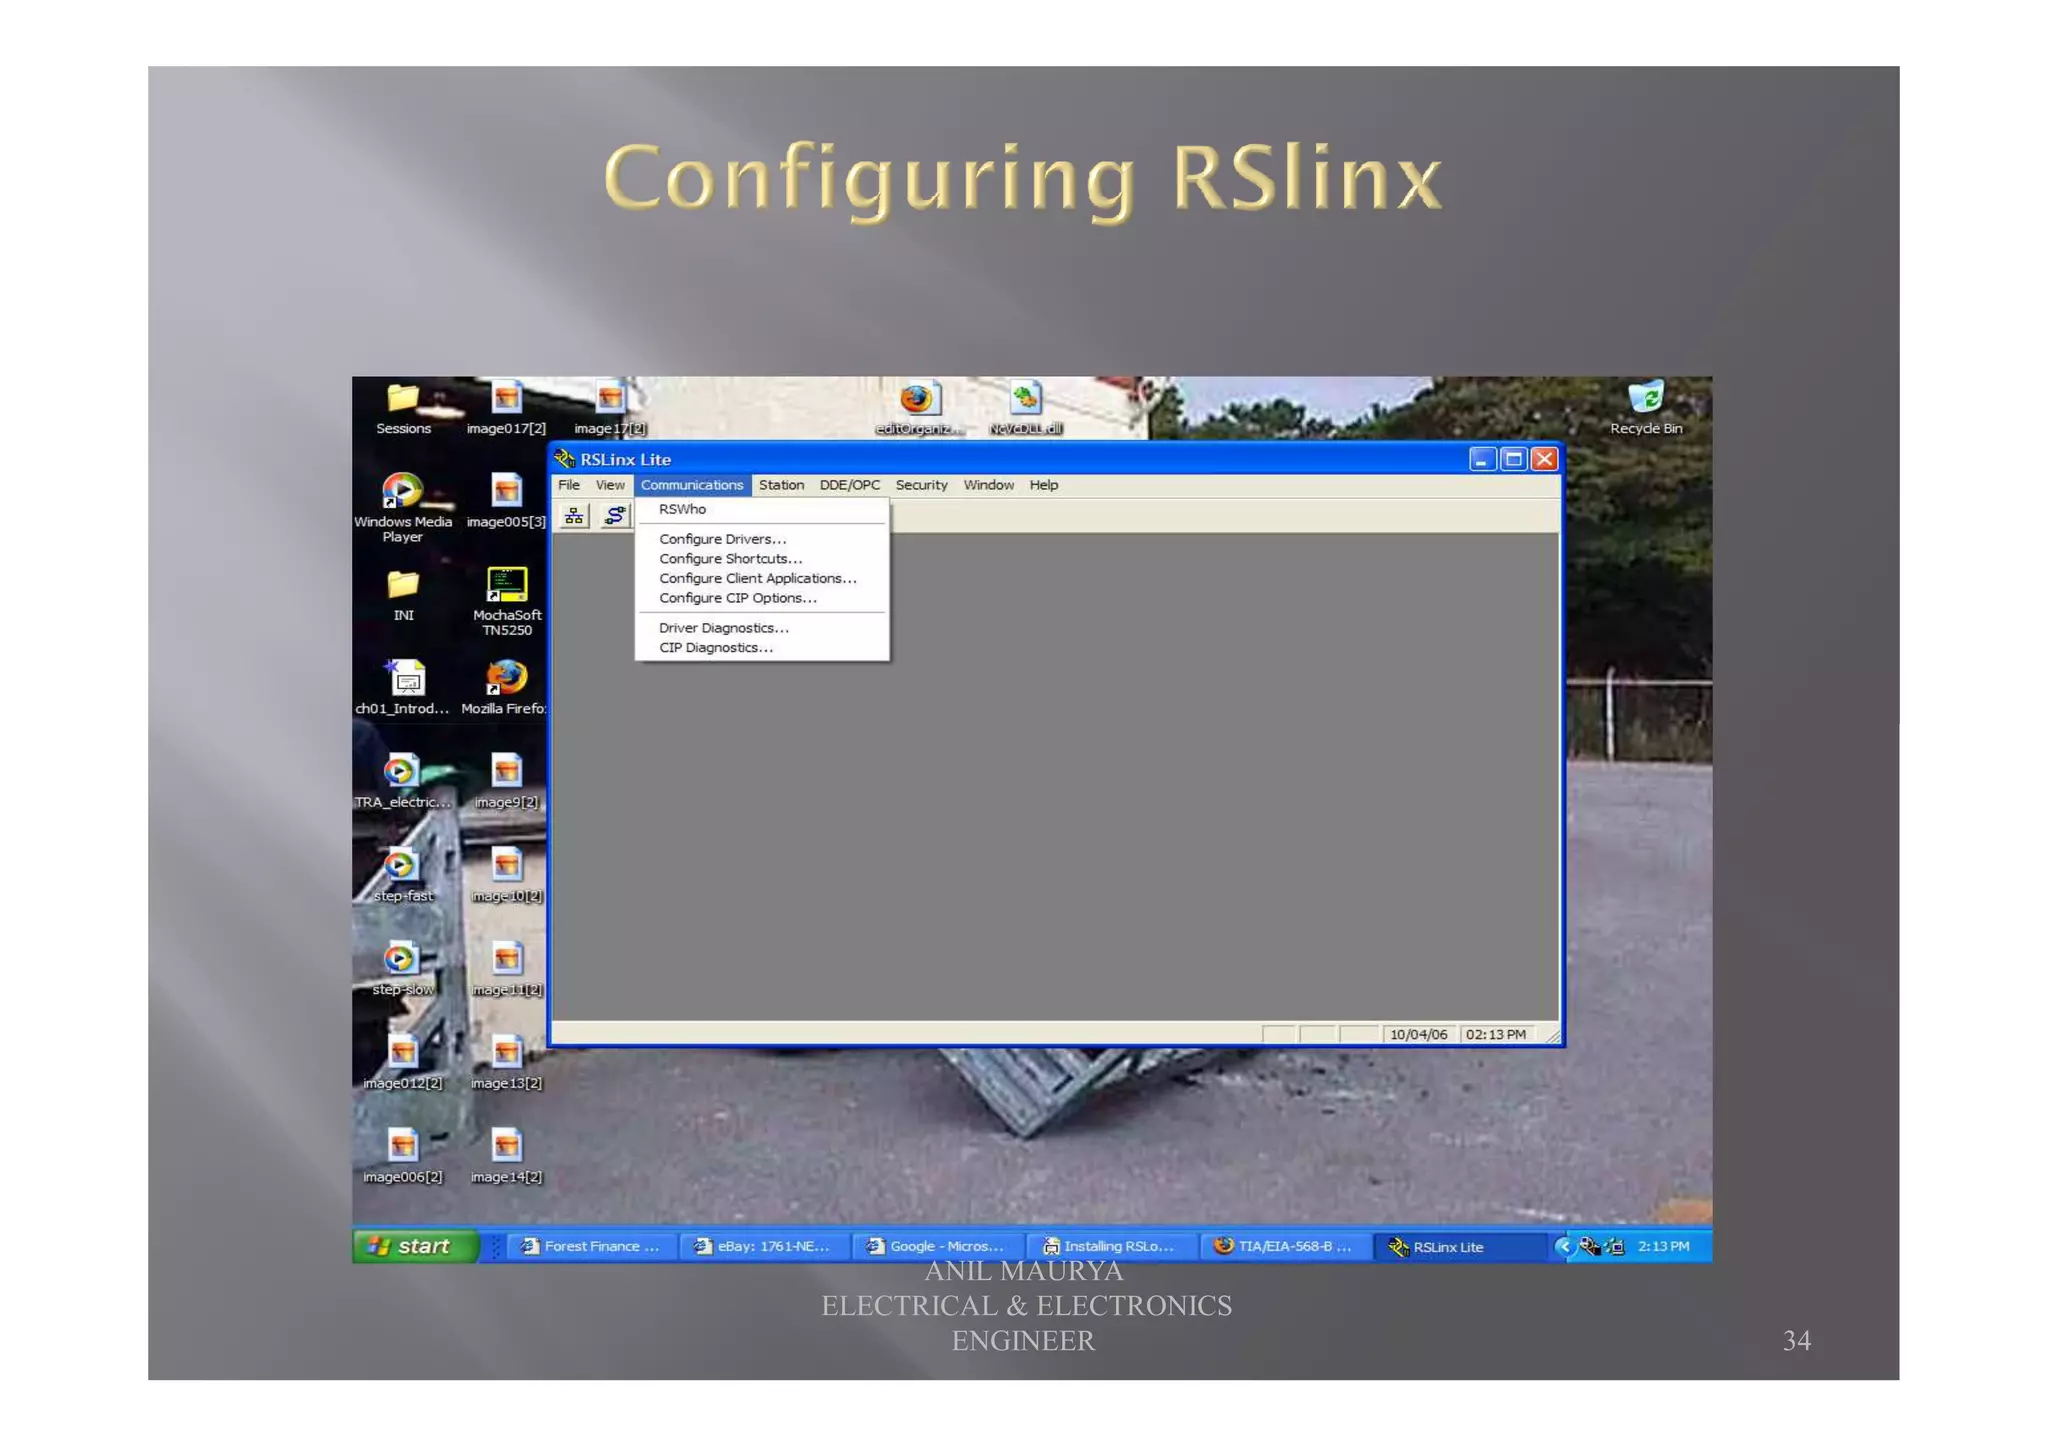The height and width of the screenshot is (1447, 2048).
Task: Click the RSWho network toolbar icon
Action: (x=573, y=516)
